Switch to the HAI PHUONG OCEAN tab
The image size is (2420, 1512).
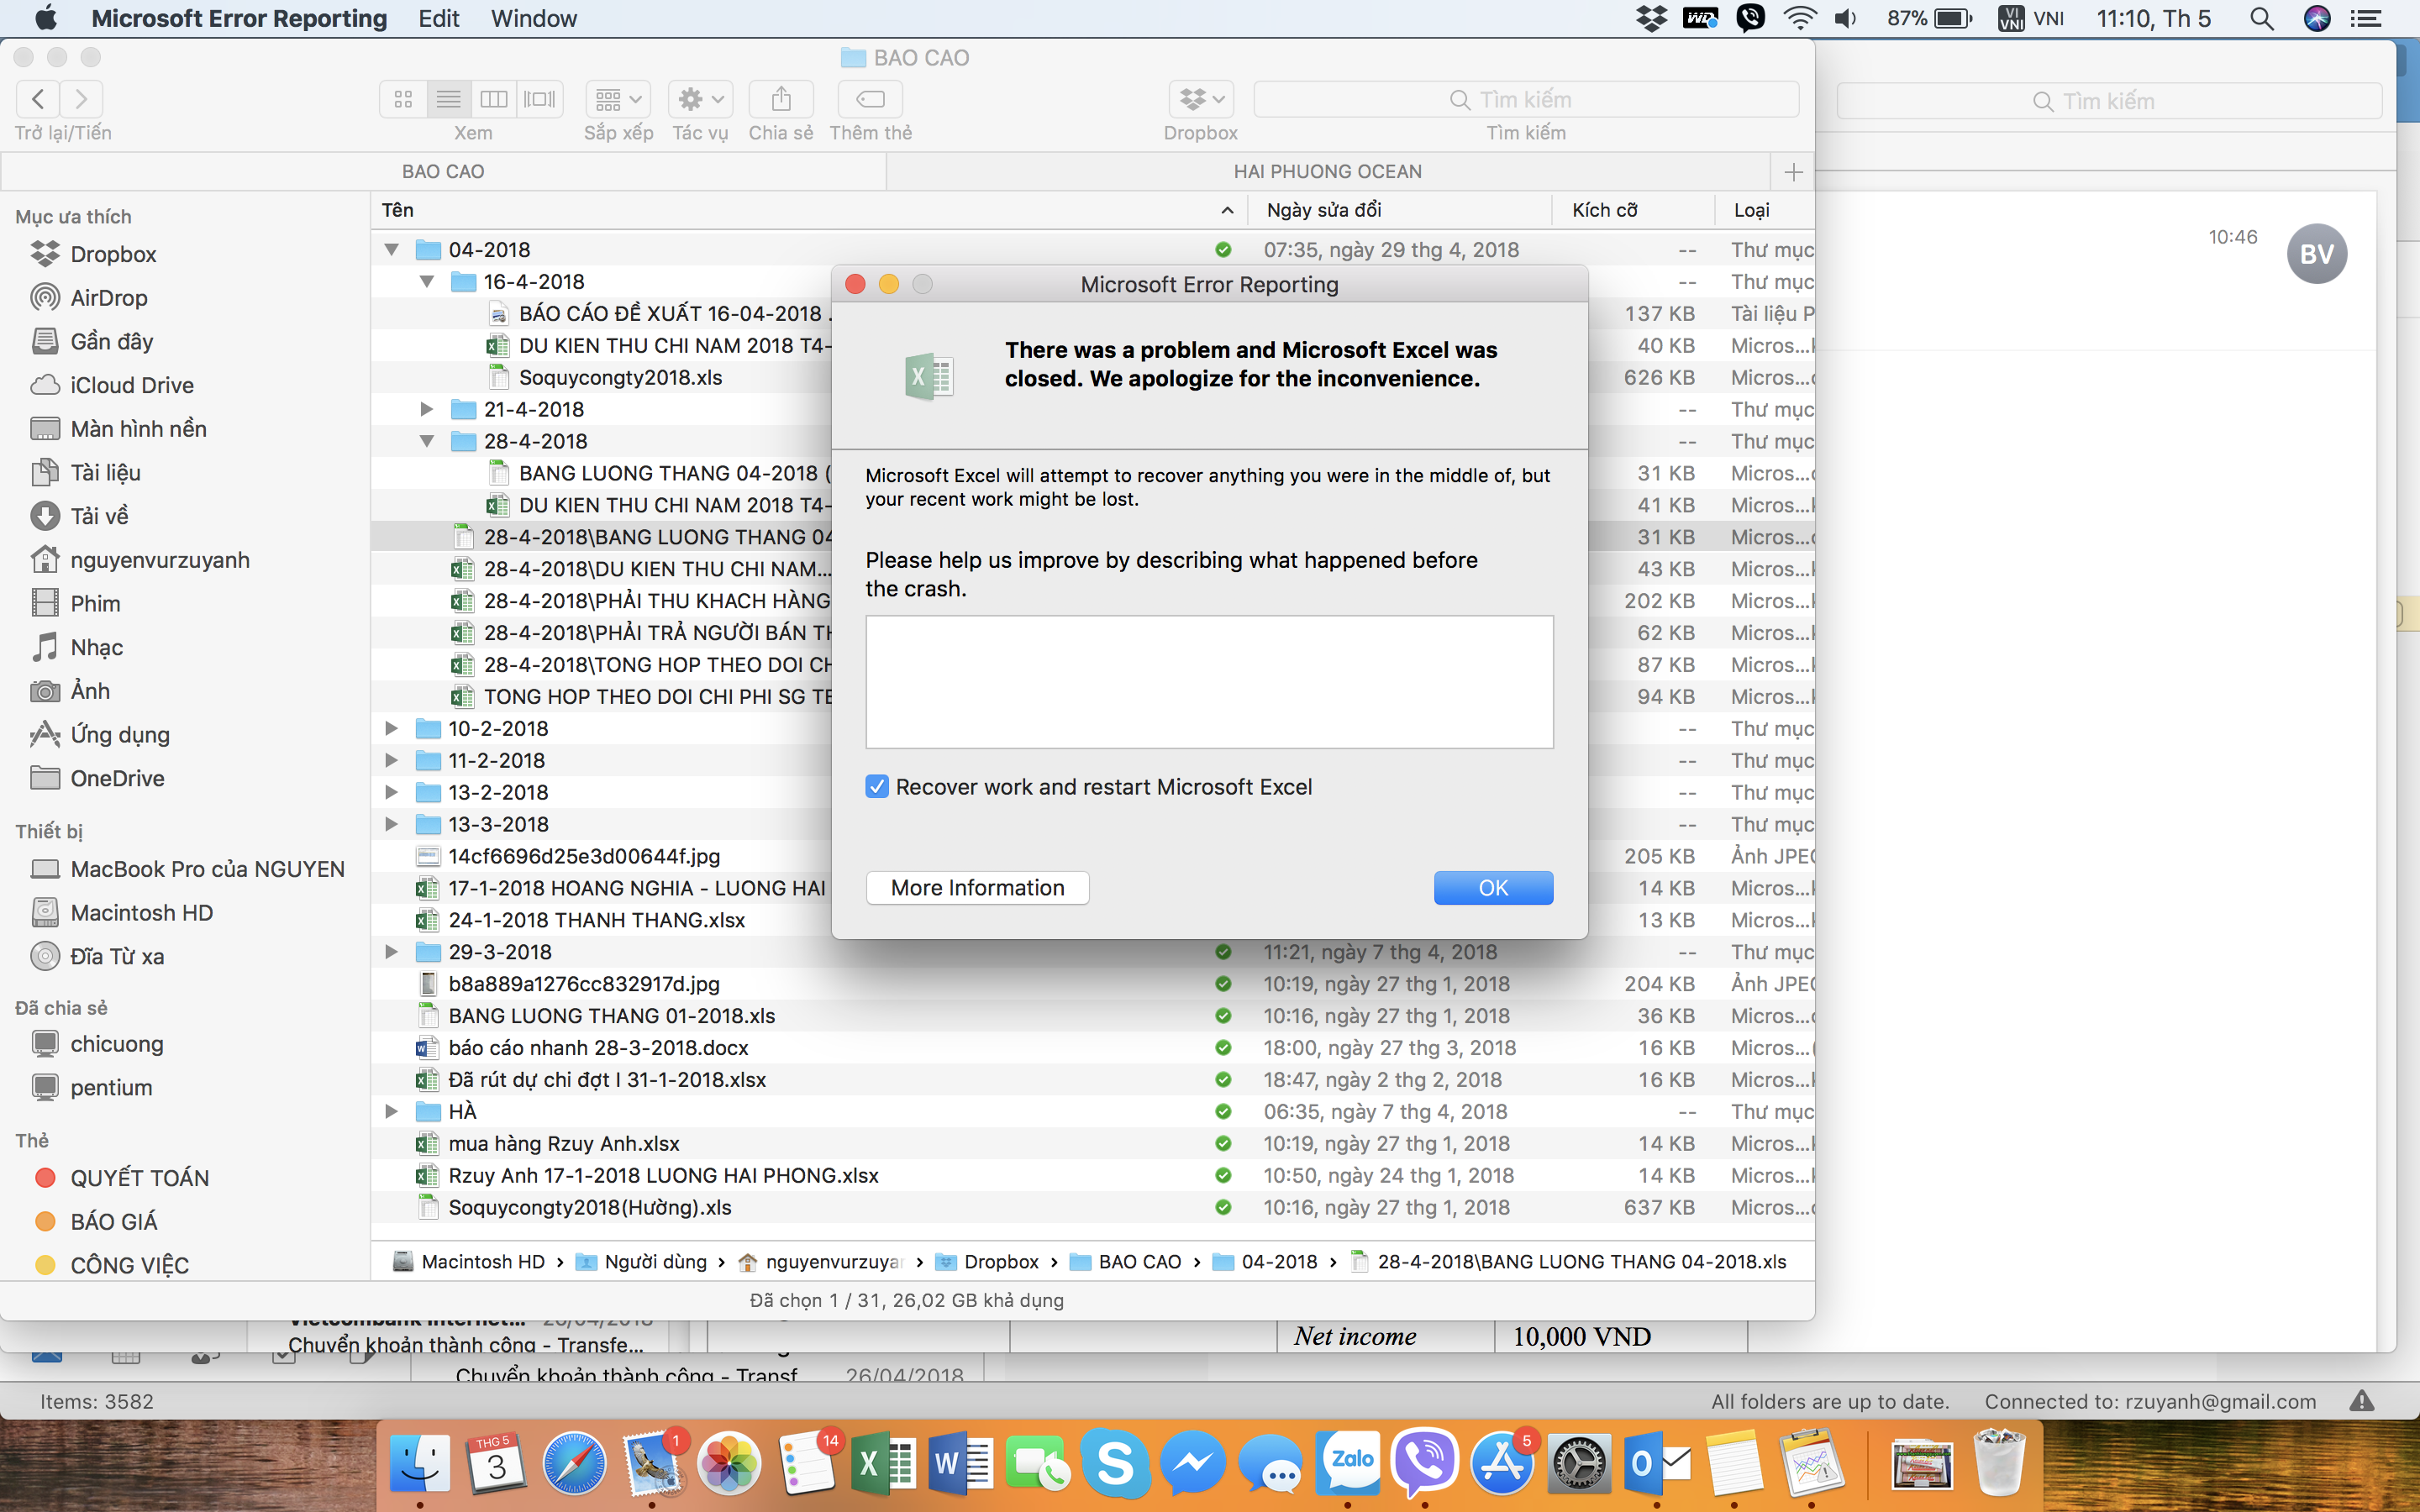click(1328, 172)
